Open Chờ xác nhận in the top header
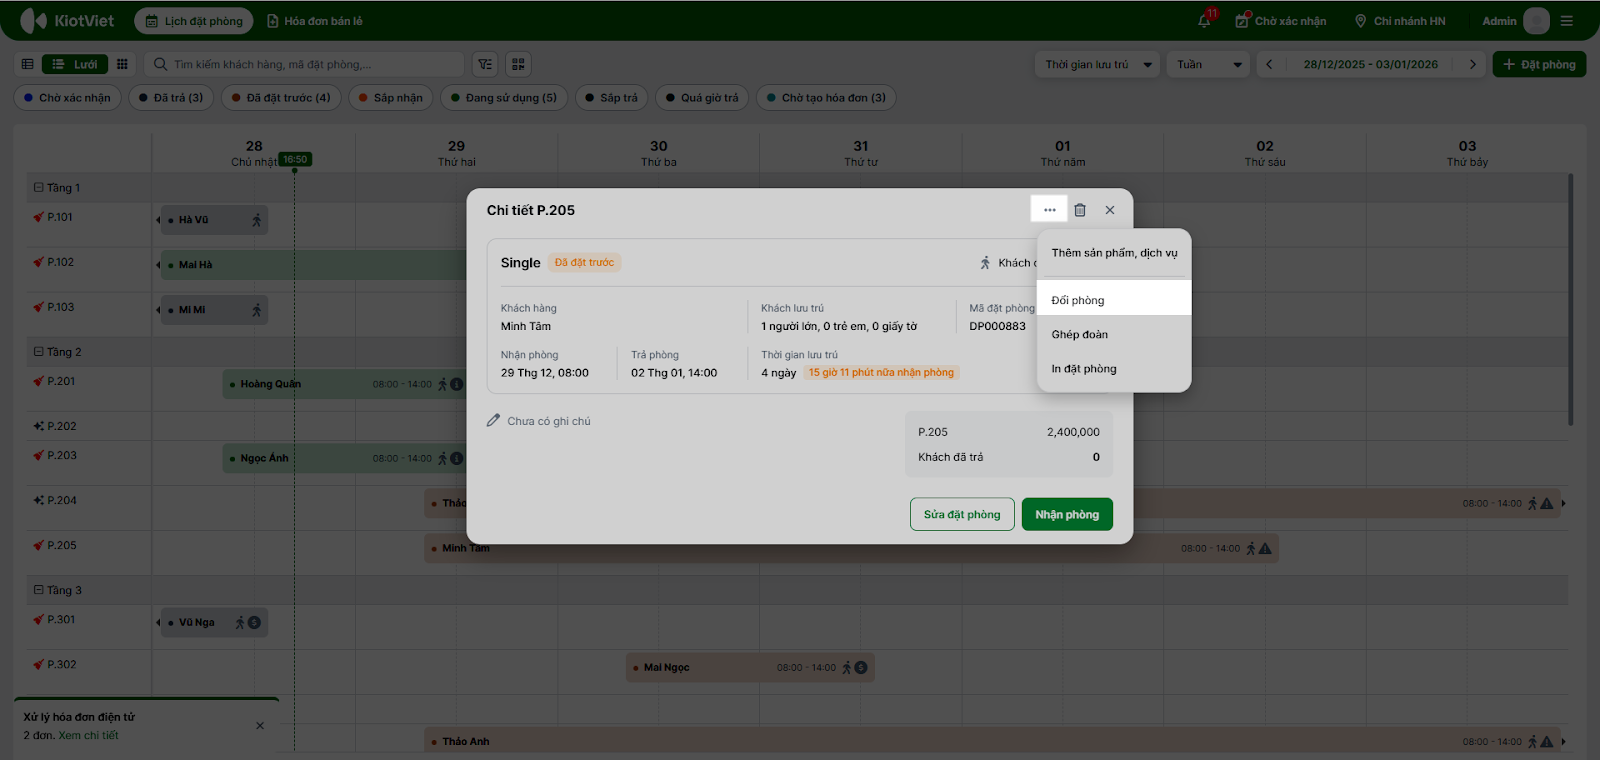The width and height of the screenshot is (1600, 760). 1281,21
